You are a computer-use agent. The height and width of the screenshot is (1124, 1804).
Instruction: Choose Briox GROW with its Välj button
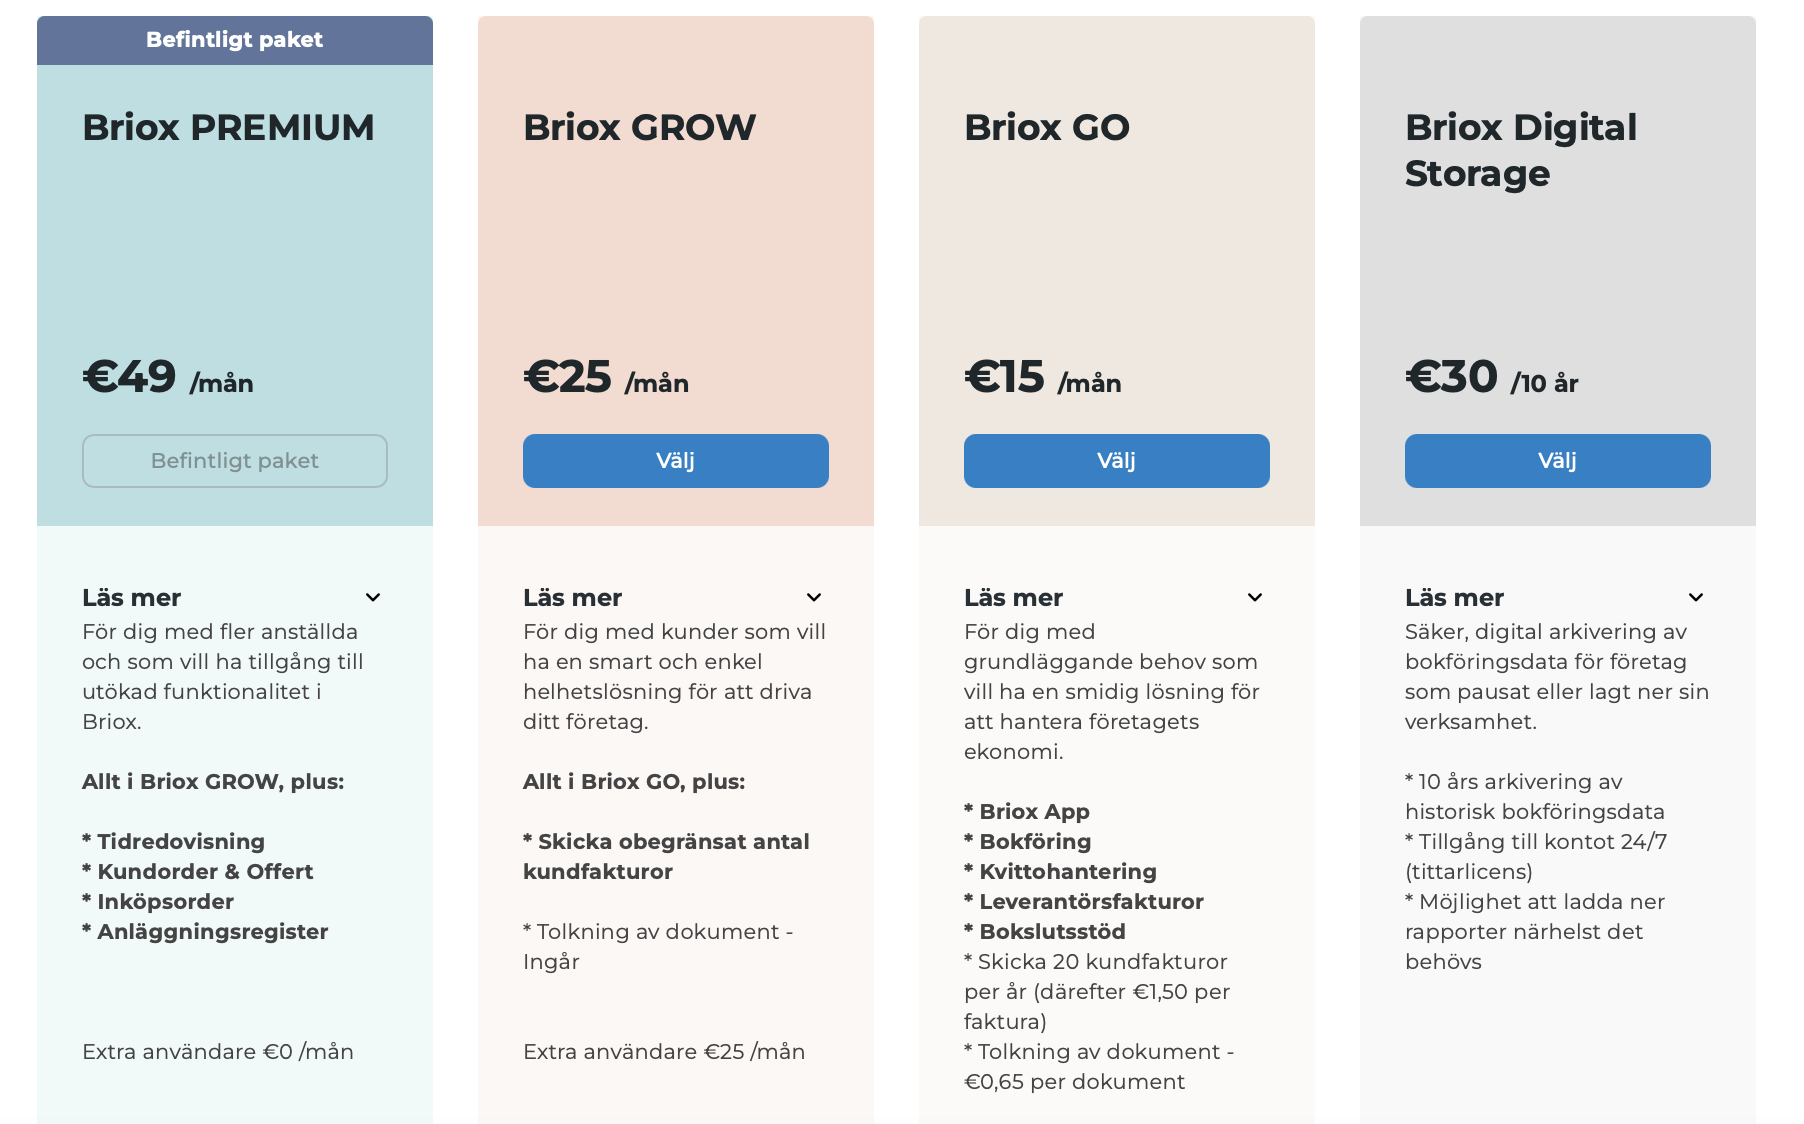[x=675, y=461]
